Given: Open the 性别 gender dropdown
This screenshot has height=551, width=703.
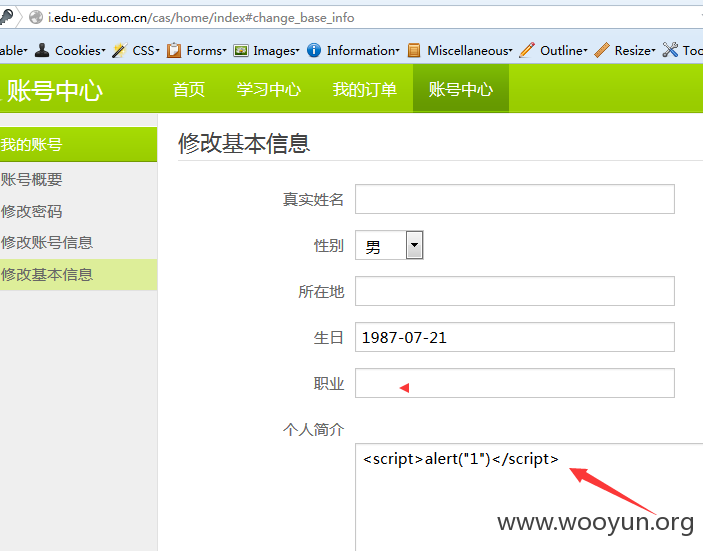Looking at the screenshot, I should coord(389,245).
